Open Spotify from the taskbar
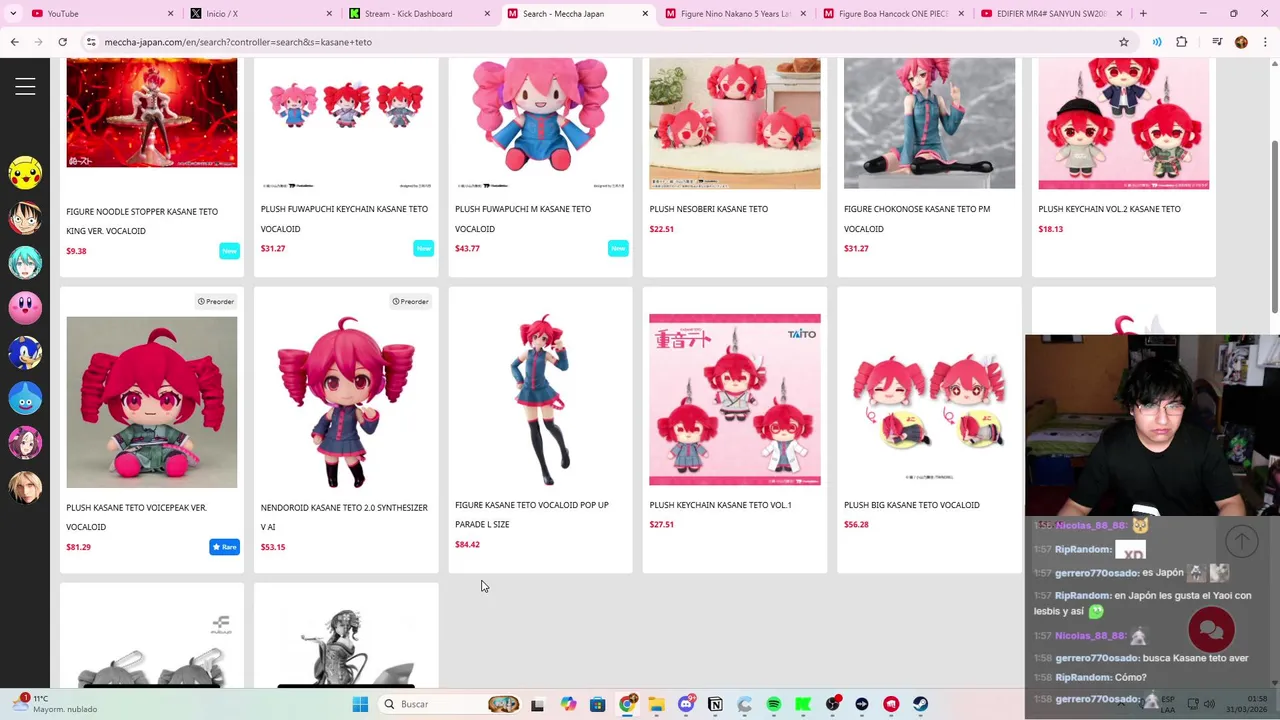 (774, 704)
